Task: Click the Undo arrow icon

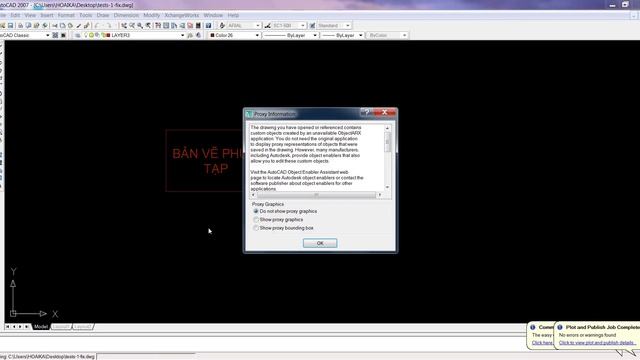Action: point(97,25)
